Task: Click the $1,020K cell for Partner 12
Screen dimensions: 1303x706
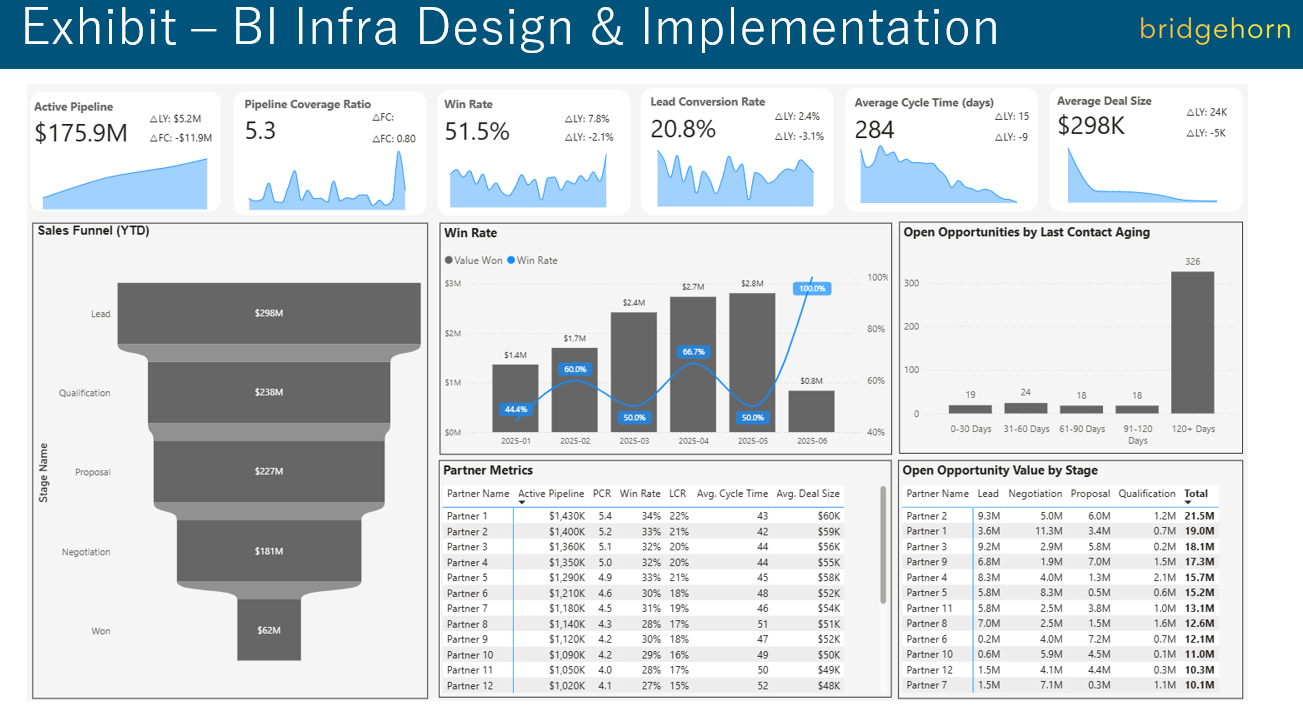Action: click(565, 686)
